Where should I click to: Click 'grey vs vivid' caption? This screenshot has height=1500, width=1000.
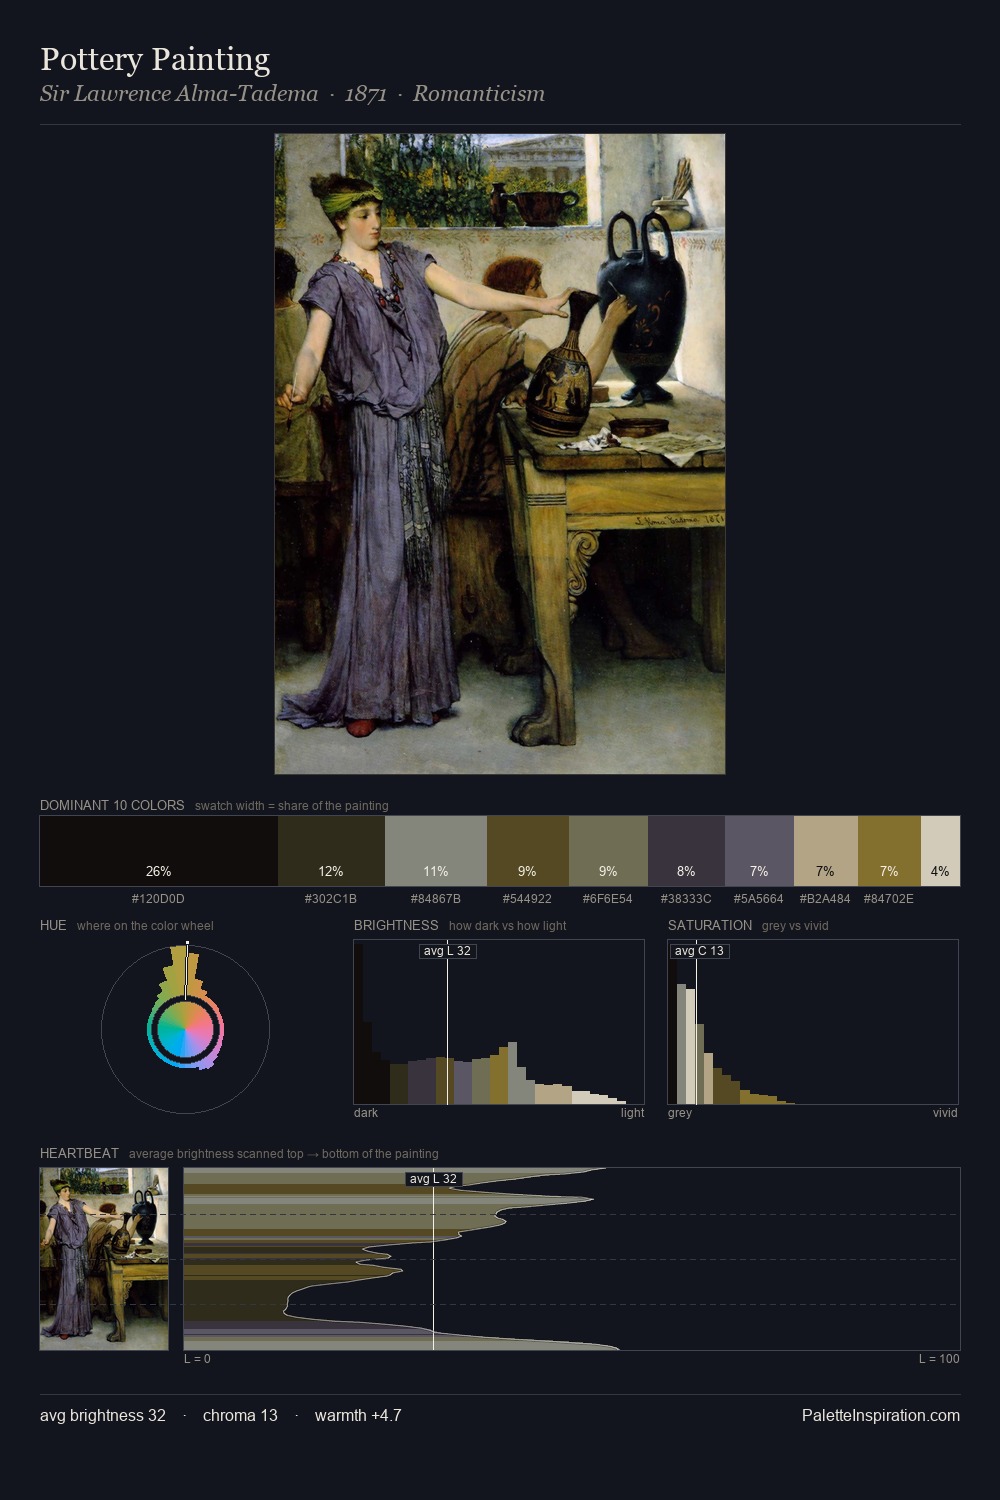(x=795, y=926)
